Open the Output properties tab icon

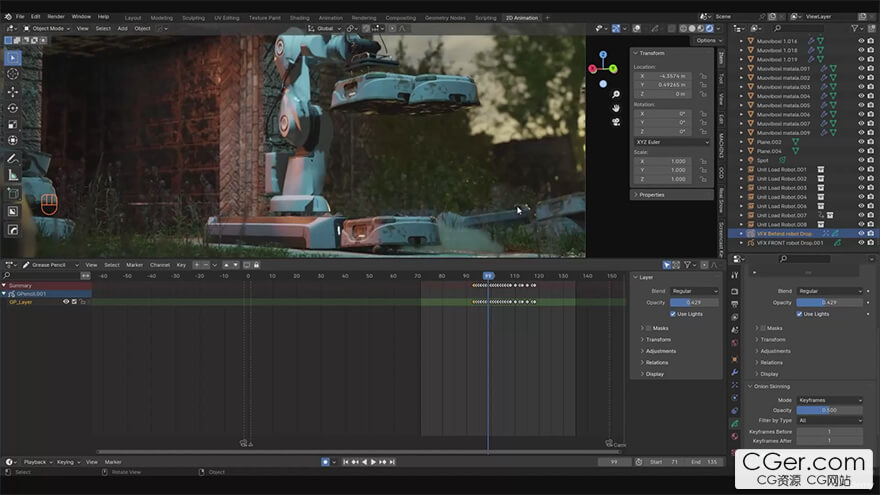pos(735,304)
